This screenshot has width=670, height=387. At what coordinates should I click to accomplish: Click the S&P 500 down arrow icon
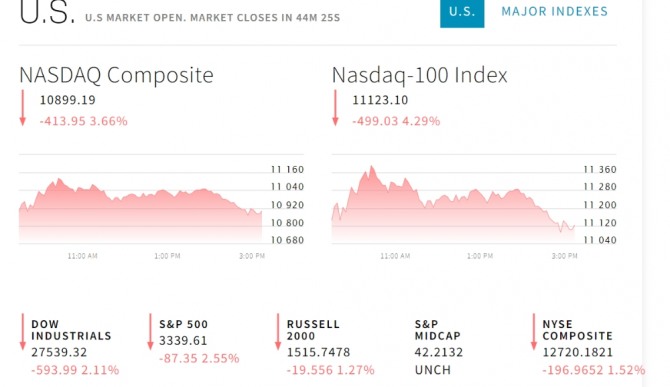point(150,331)
